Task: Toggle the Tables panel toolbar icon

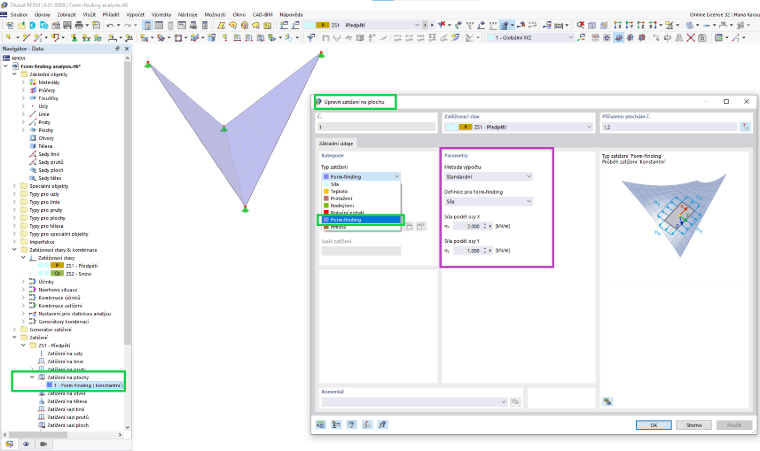Action: coord(158,25)
